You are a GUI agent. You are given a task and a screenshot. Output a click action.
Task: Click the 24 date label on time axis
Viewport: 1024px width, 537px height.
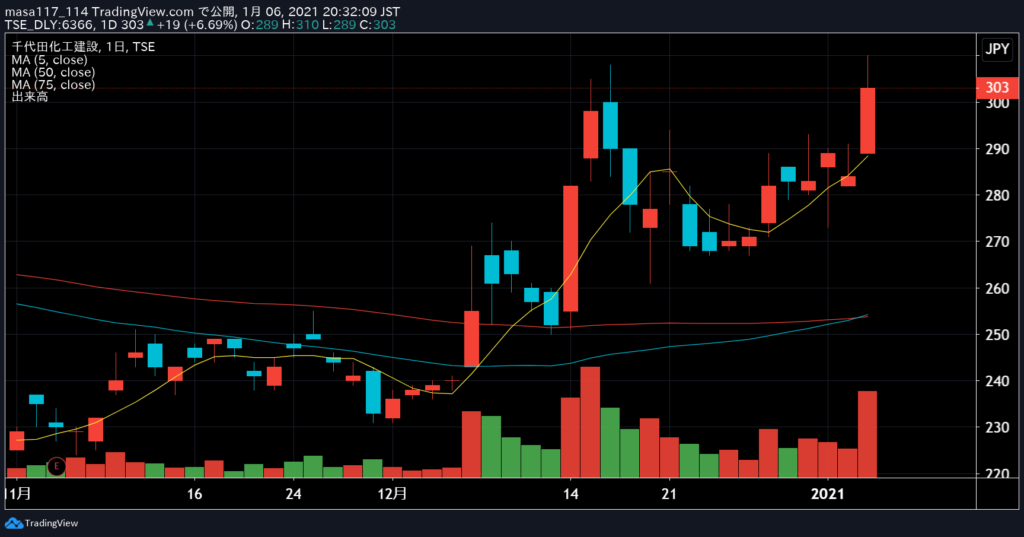(x=293, y=493)
